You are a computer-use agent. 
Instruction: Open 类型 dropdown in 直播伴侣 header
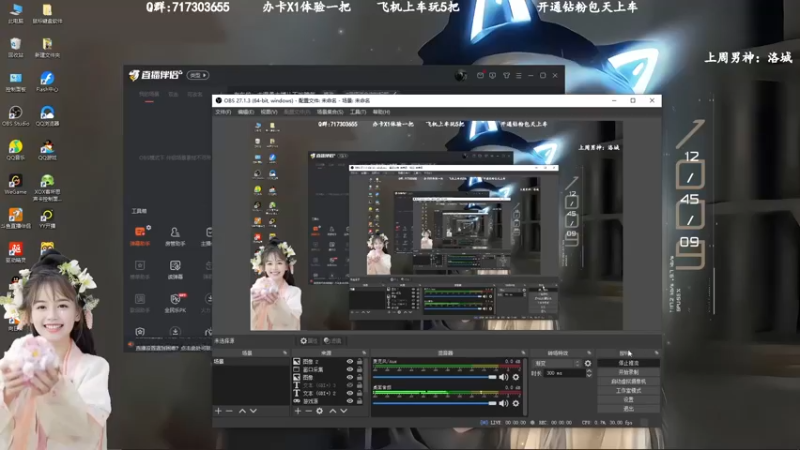click(198, 76)
